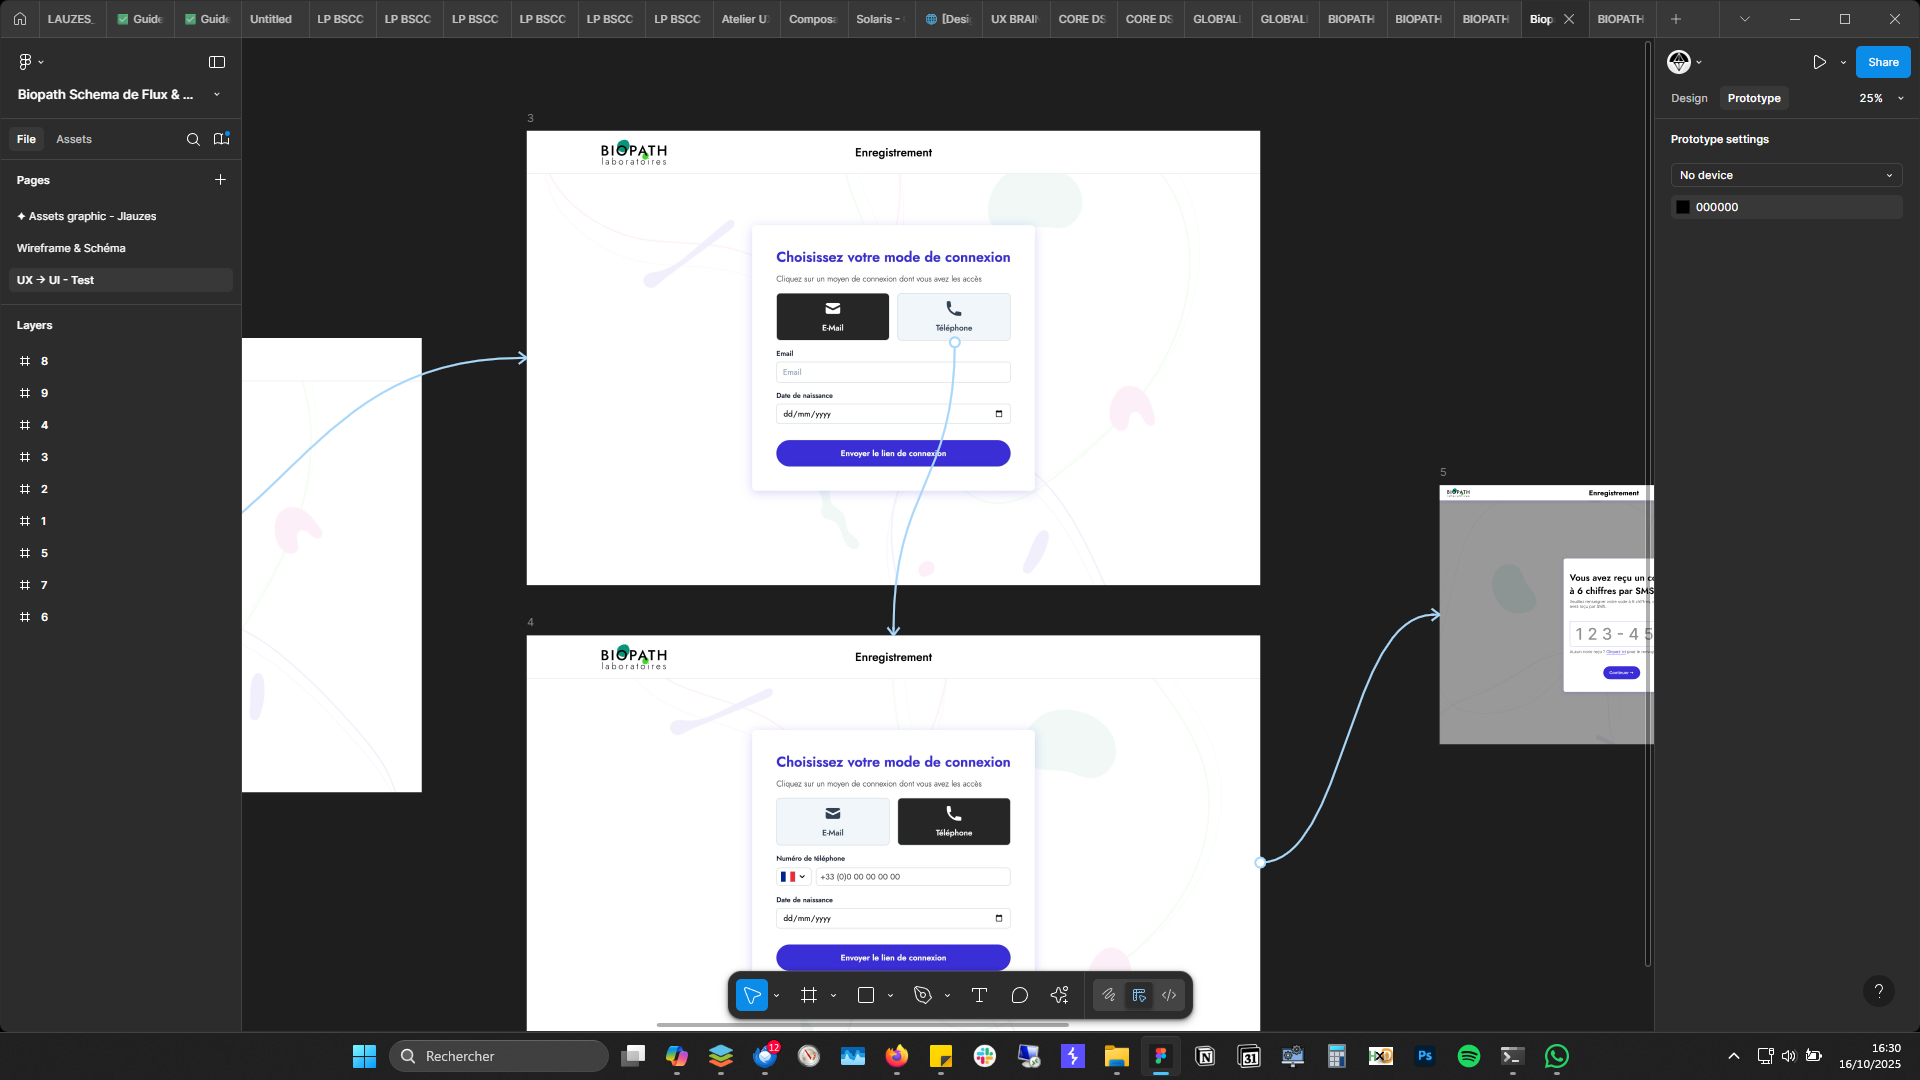Select the Rectangle shape tool
The height and width of the screenshot is (1080, 1920).
pyautogui.click(x=866, y=995)
